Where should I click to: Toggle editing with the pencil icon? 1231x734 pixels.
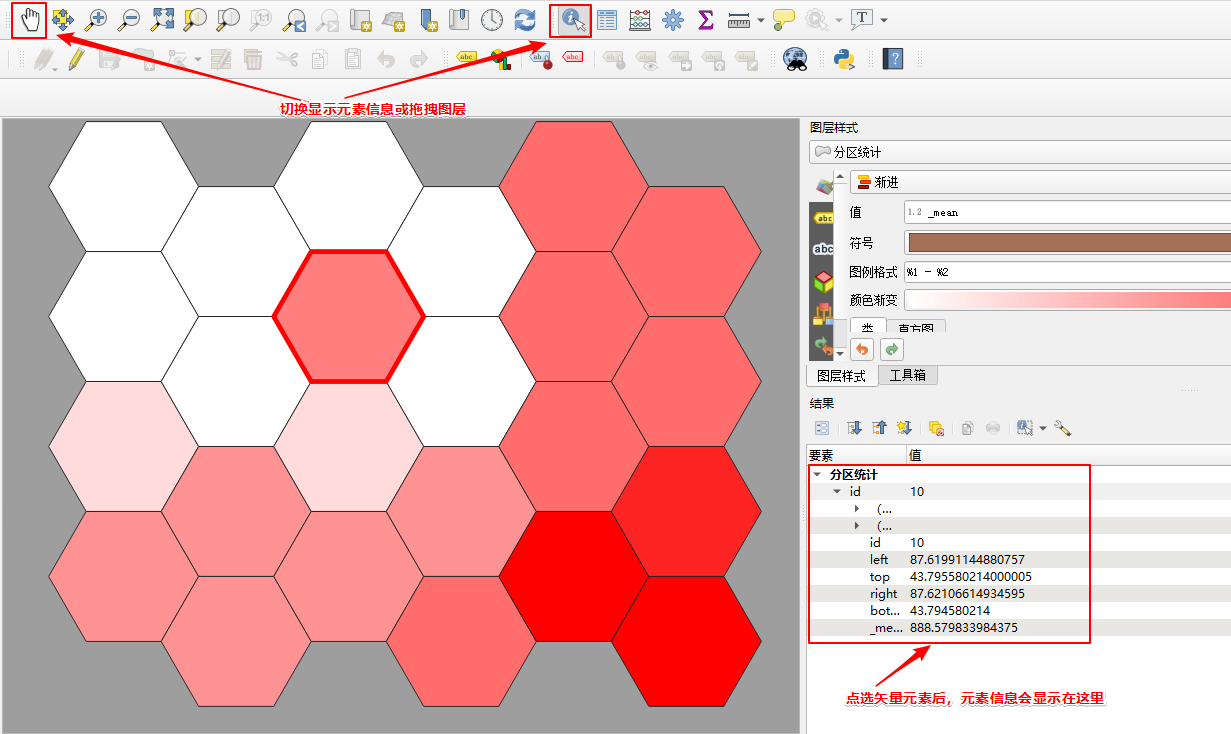point(76,59)
